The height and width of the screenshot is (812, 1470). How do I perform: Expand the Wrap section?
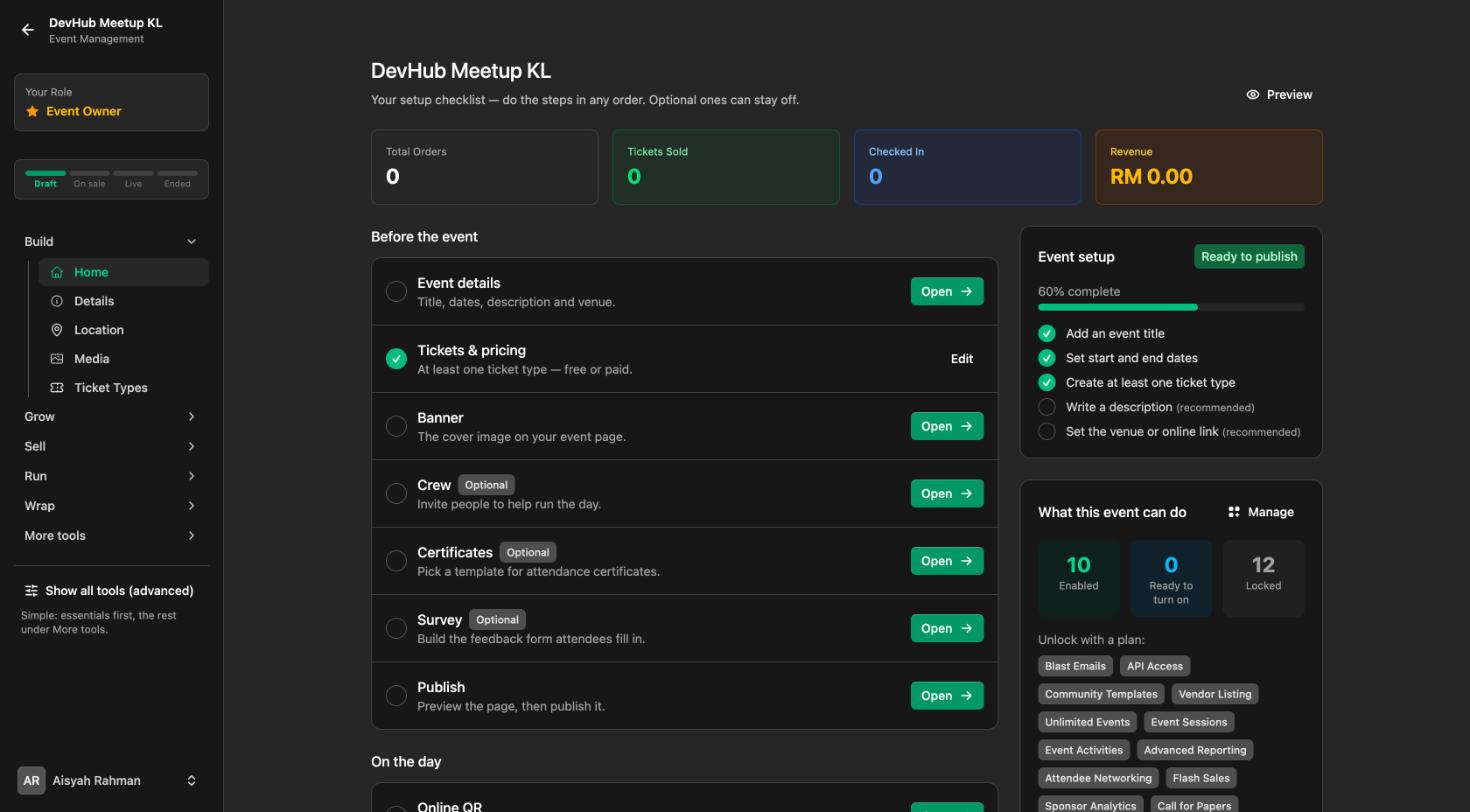coord(111,506)
